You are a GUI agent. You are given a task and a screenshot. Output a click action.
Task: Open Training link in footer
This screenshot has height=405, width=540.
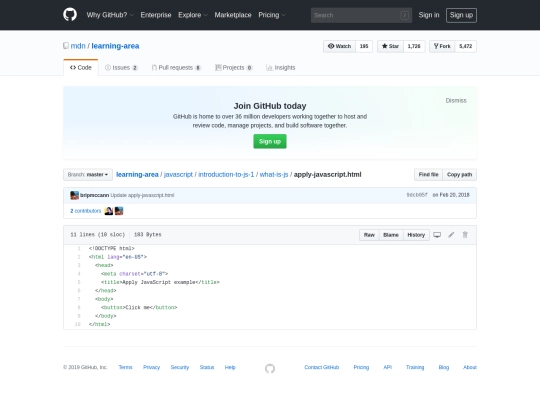click(415, 367)
